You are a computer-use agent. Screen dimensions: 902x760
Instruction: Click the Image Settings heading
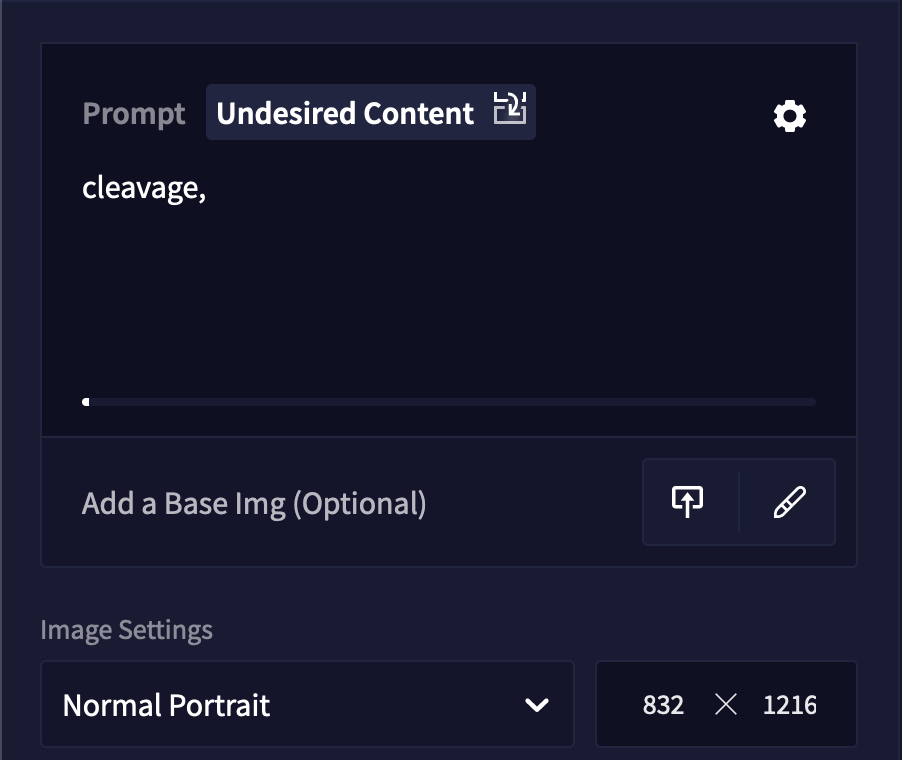click(127, 630)
